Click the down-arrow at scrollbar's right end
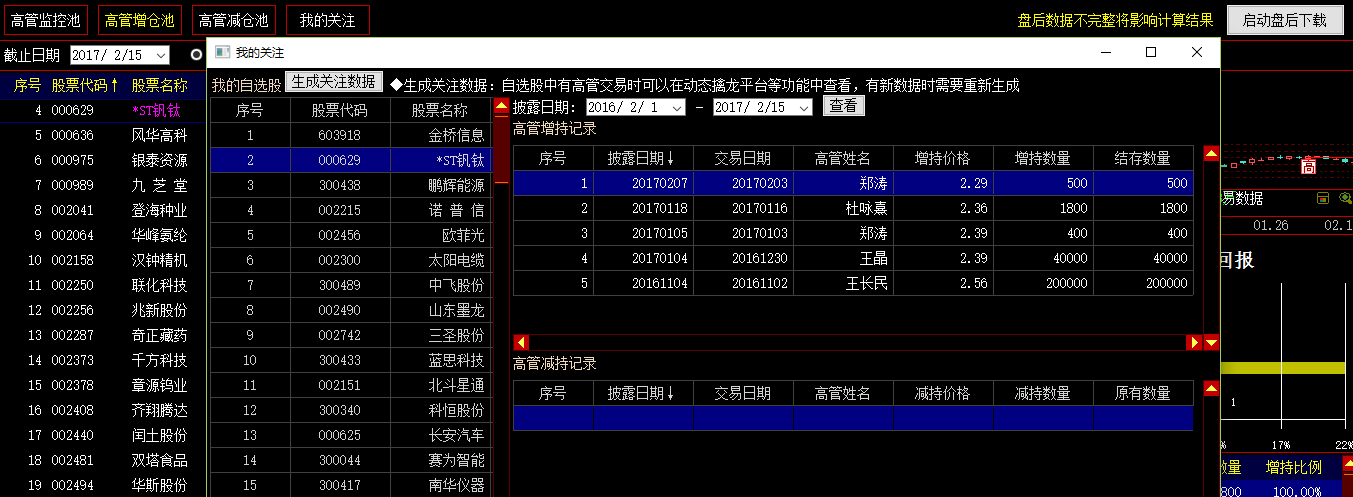Screen dimensions: 1353x497 tap(1211, 343)
